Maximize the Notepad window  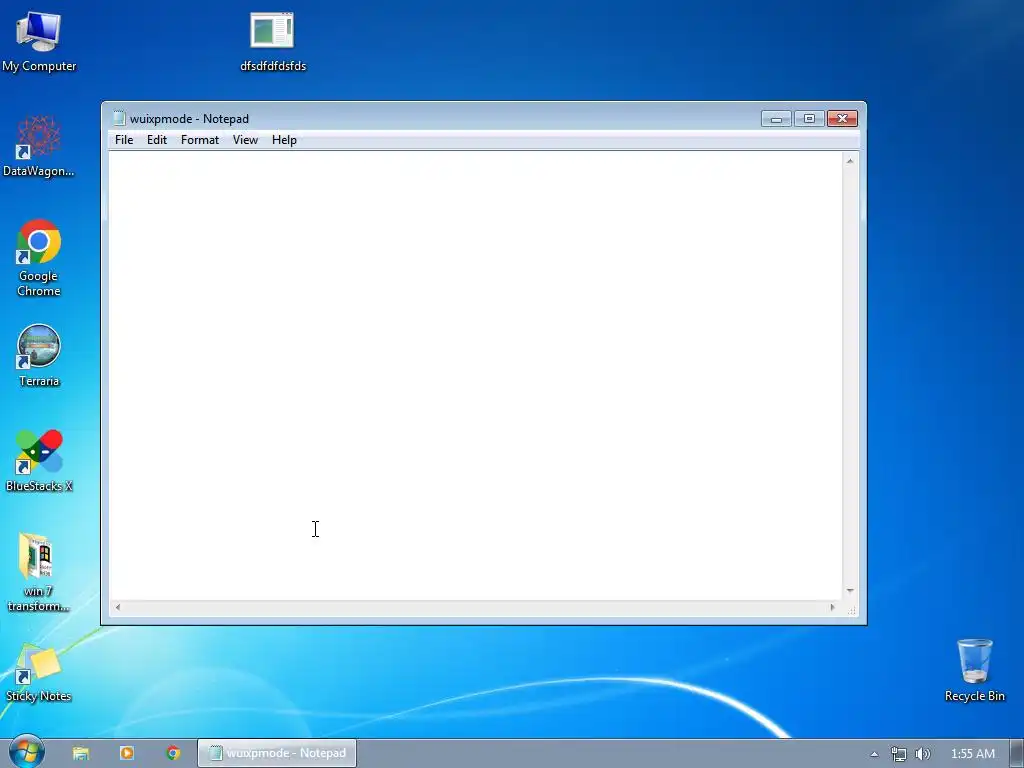(809, 119)
